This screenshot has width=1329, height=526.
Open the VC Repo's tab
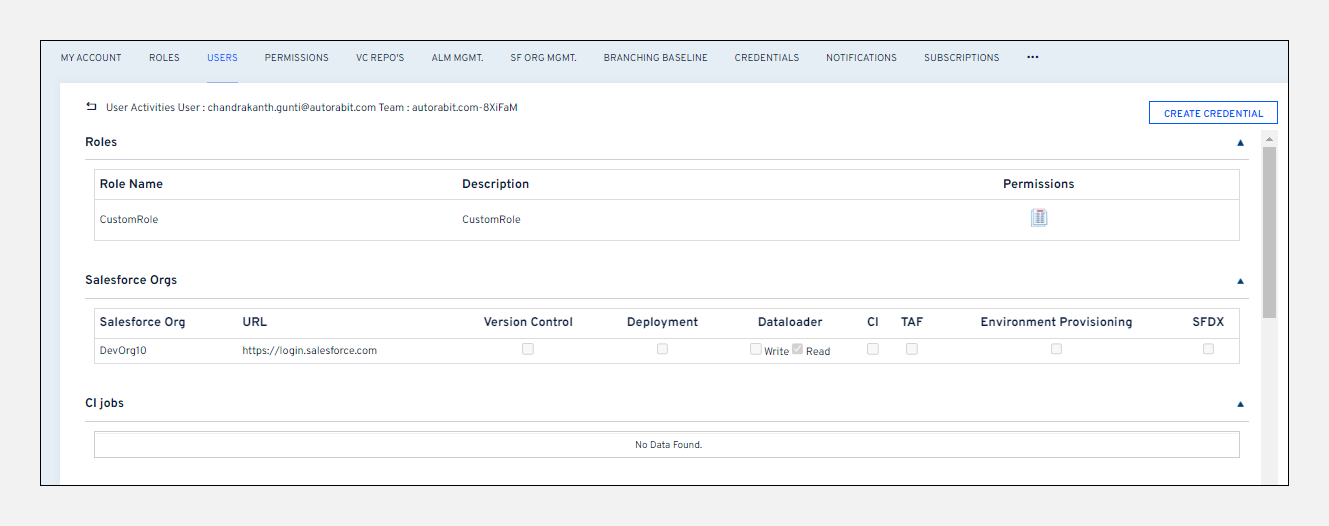(x=380, y=58)
